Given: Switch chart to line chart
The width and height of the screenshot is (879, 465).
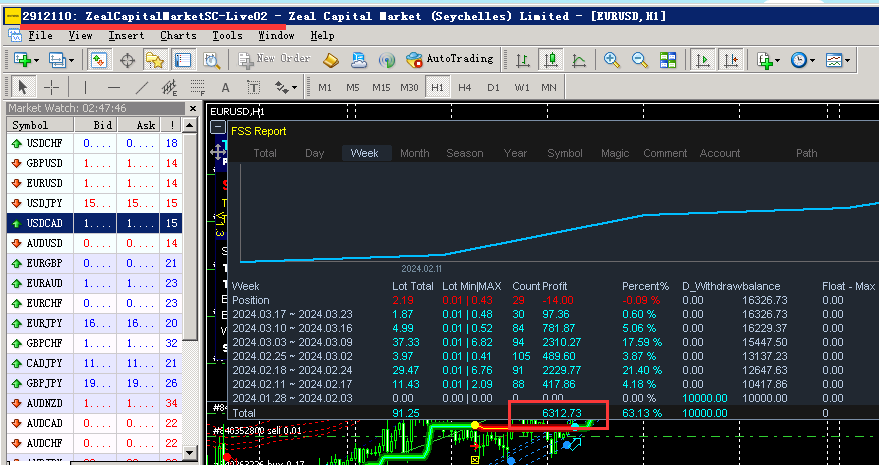Looking at the screenshot, I should click(579, 59).
